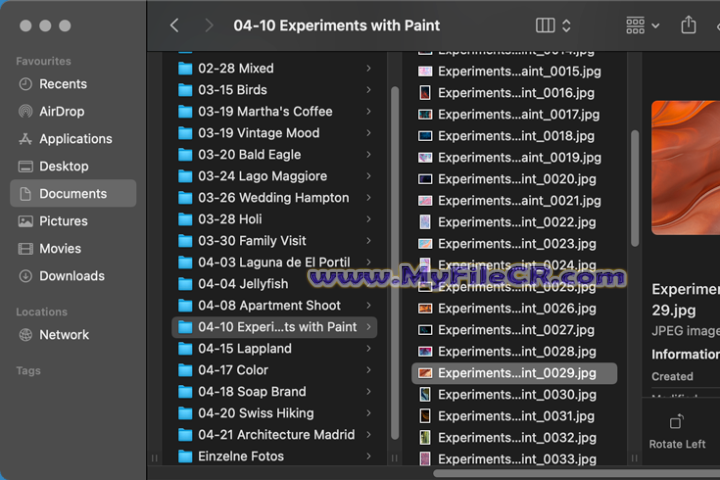Screen dimensions: 720x480
Task: Select 03-24 Lago Maggiore folder icon
Action: click(185, 176)
